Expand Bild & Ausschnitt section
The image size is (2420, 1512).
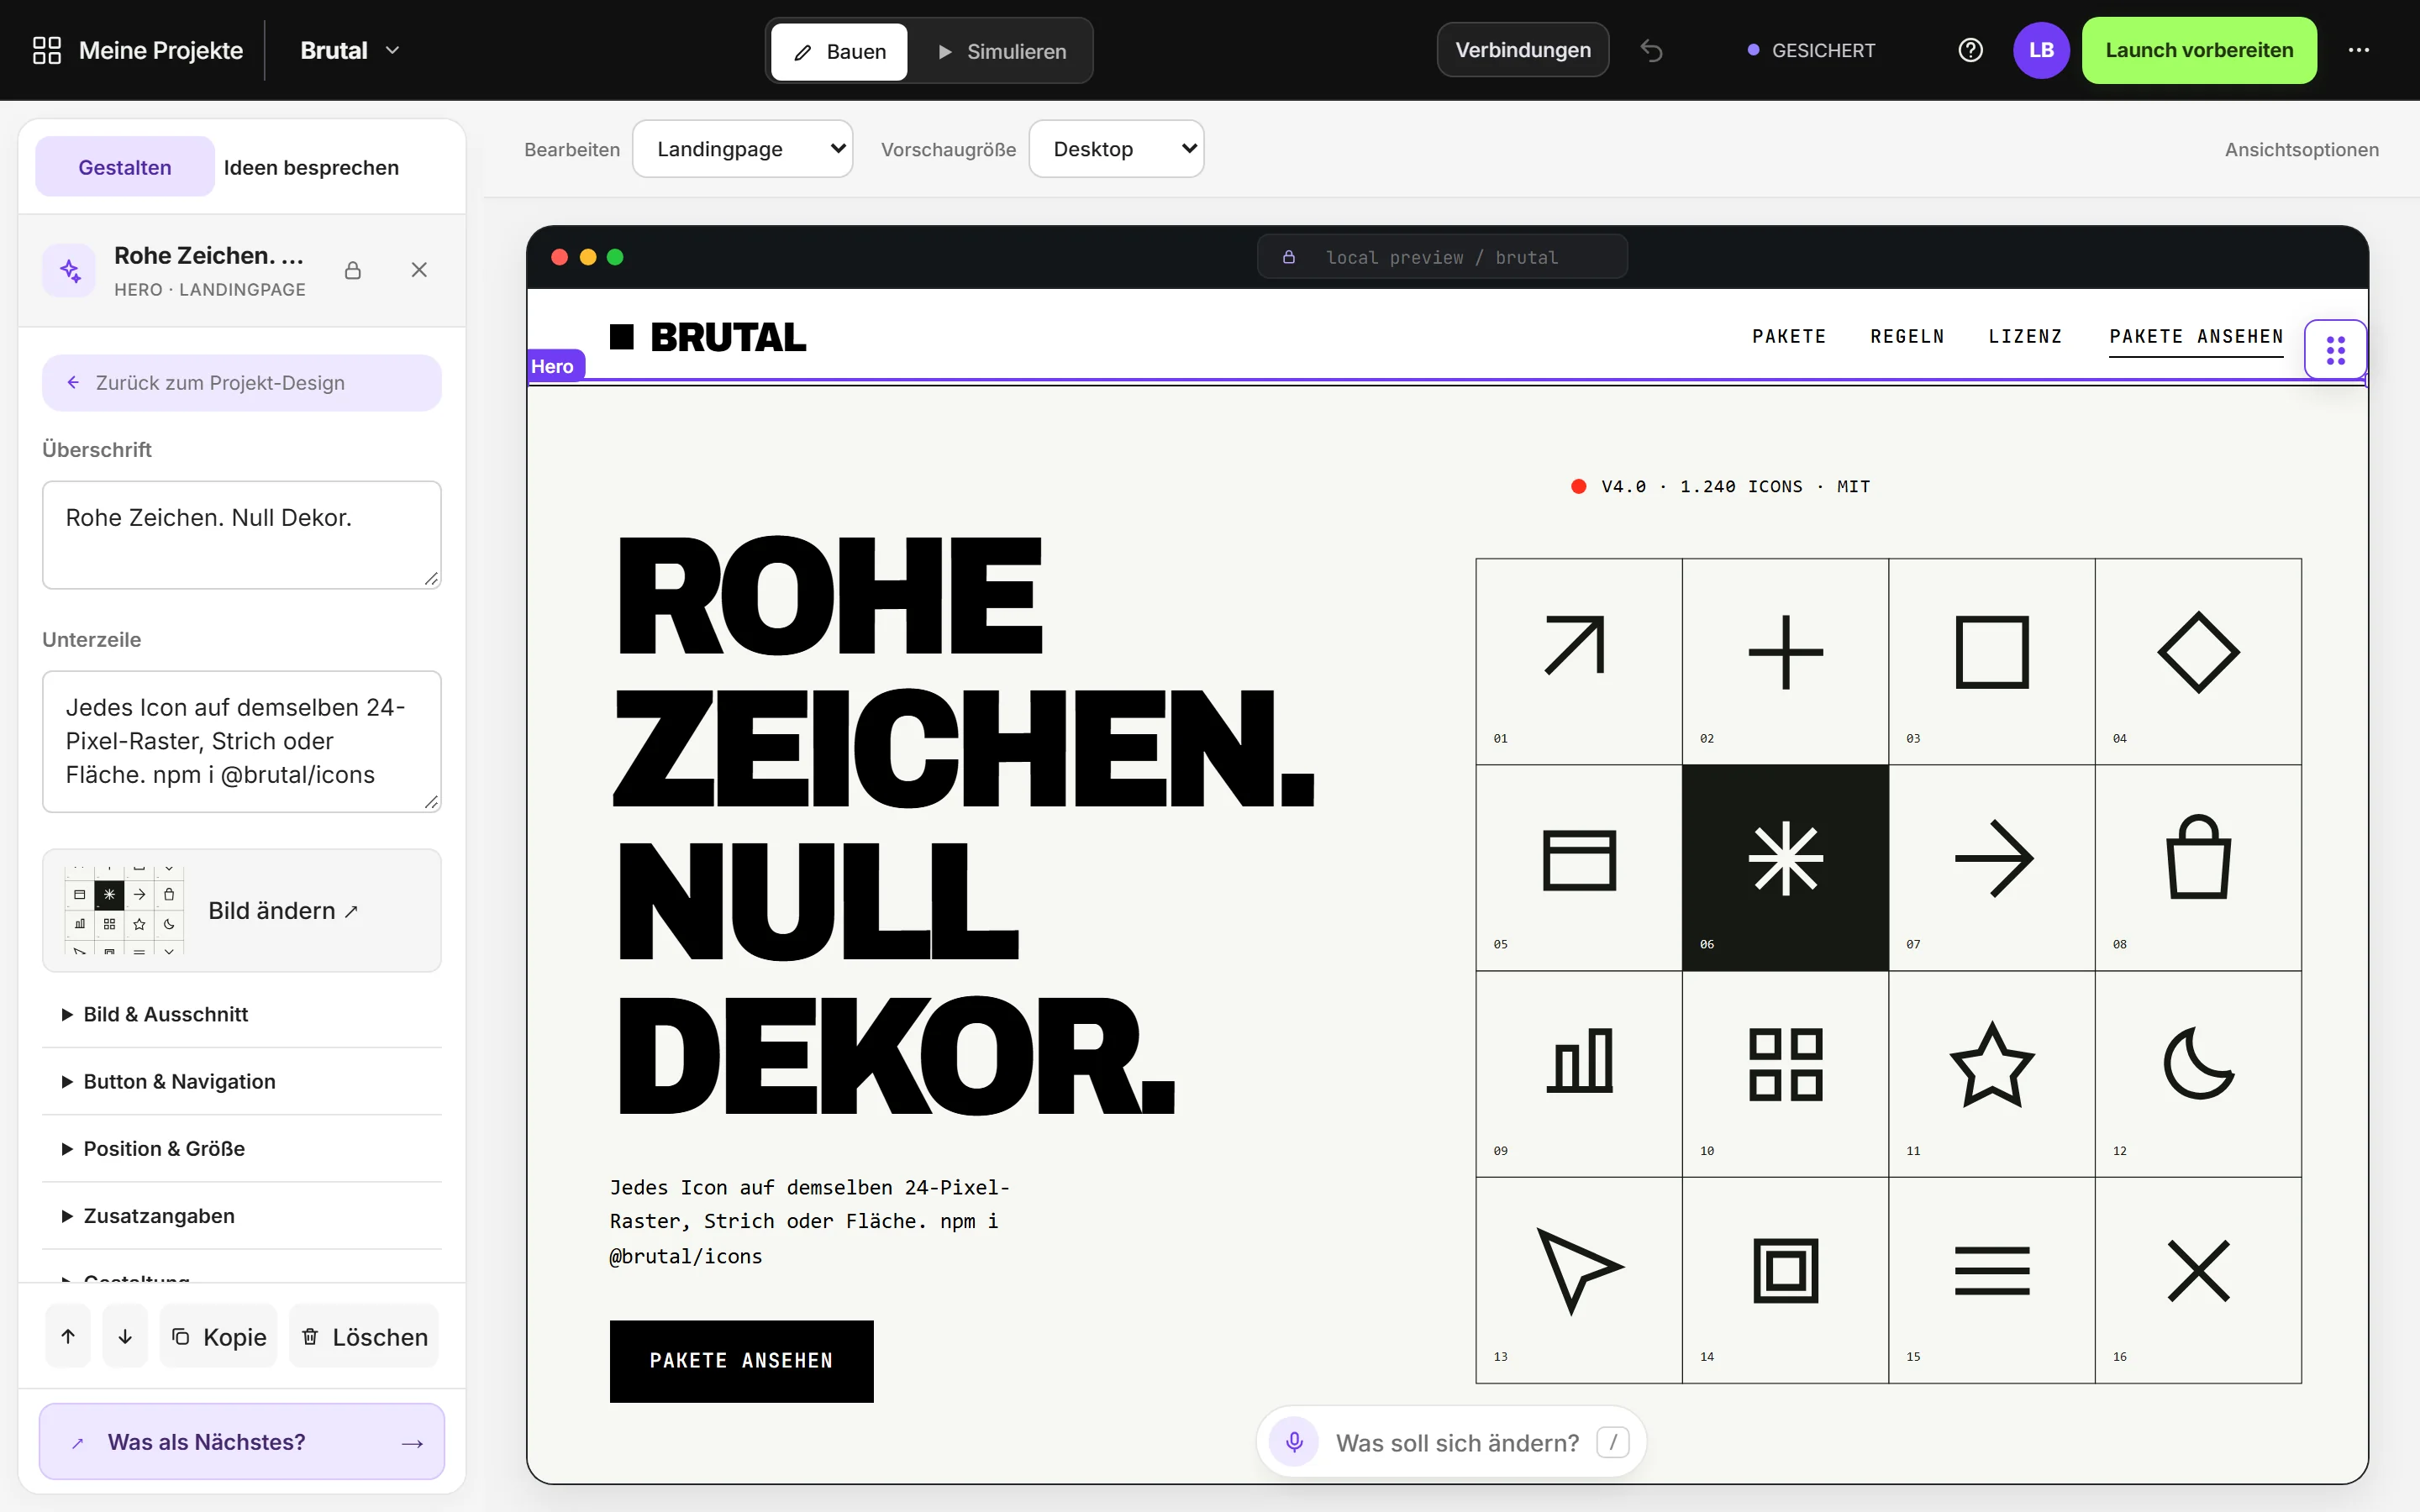tap(242, 1014)
